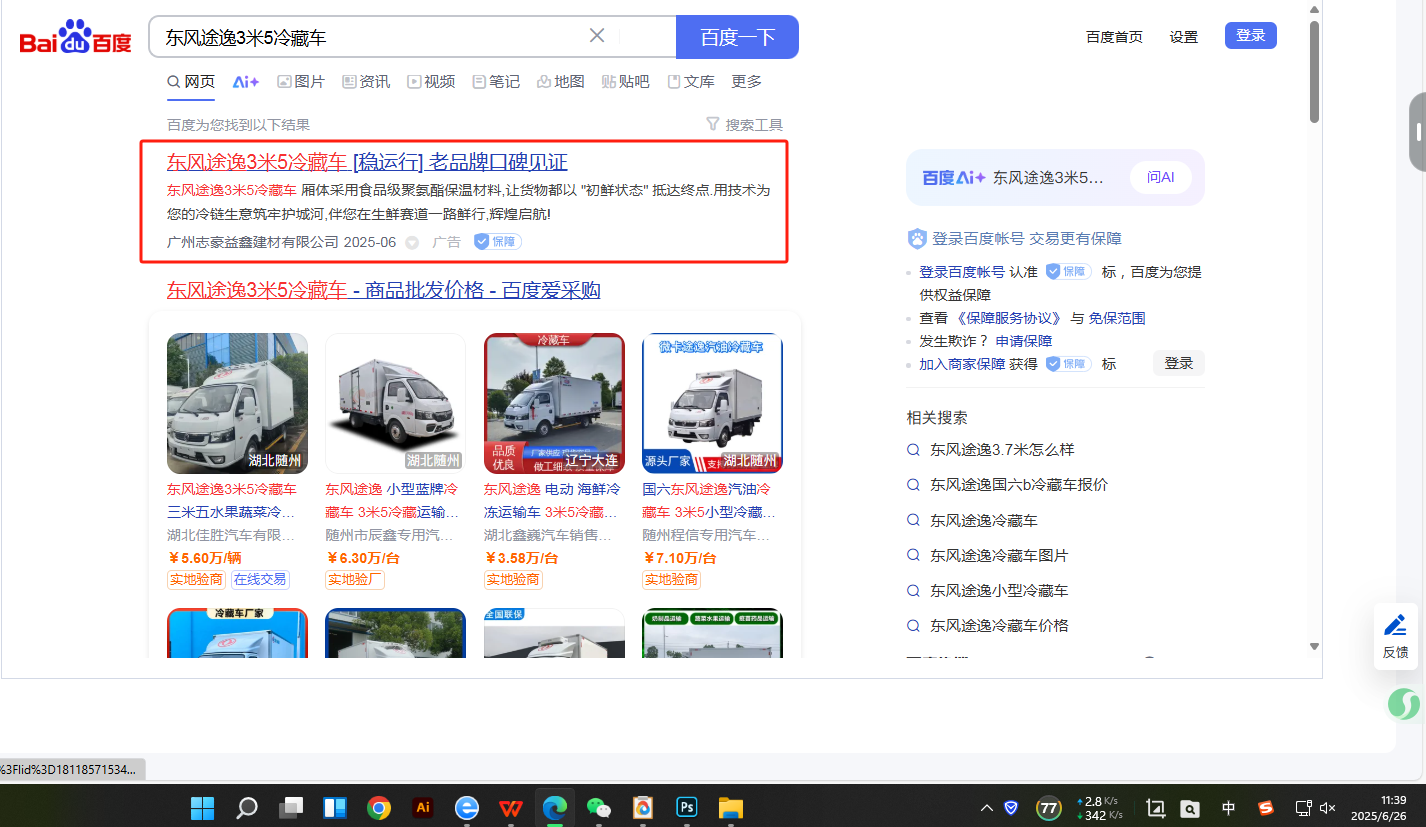Click the 问AI button

pyautogui.click(x=1161, y=177)
